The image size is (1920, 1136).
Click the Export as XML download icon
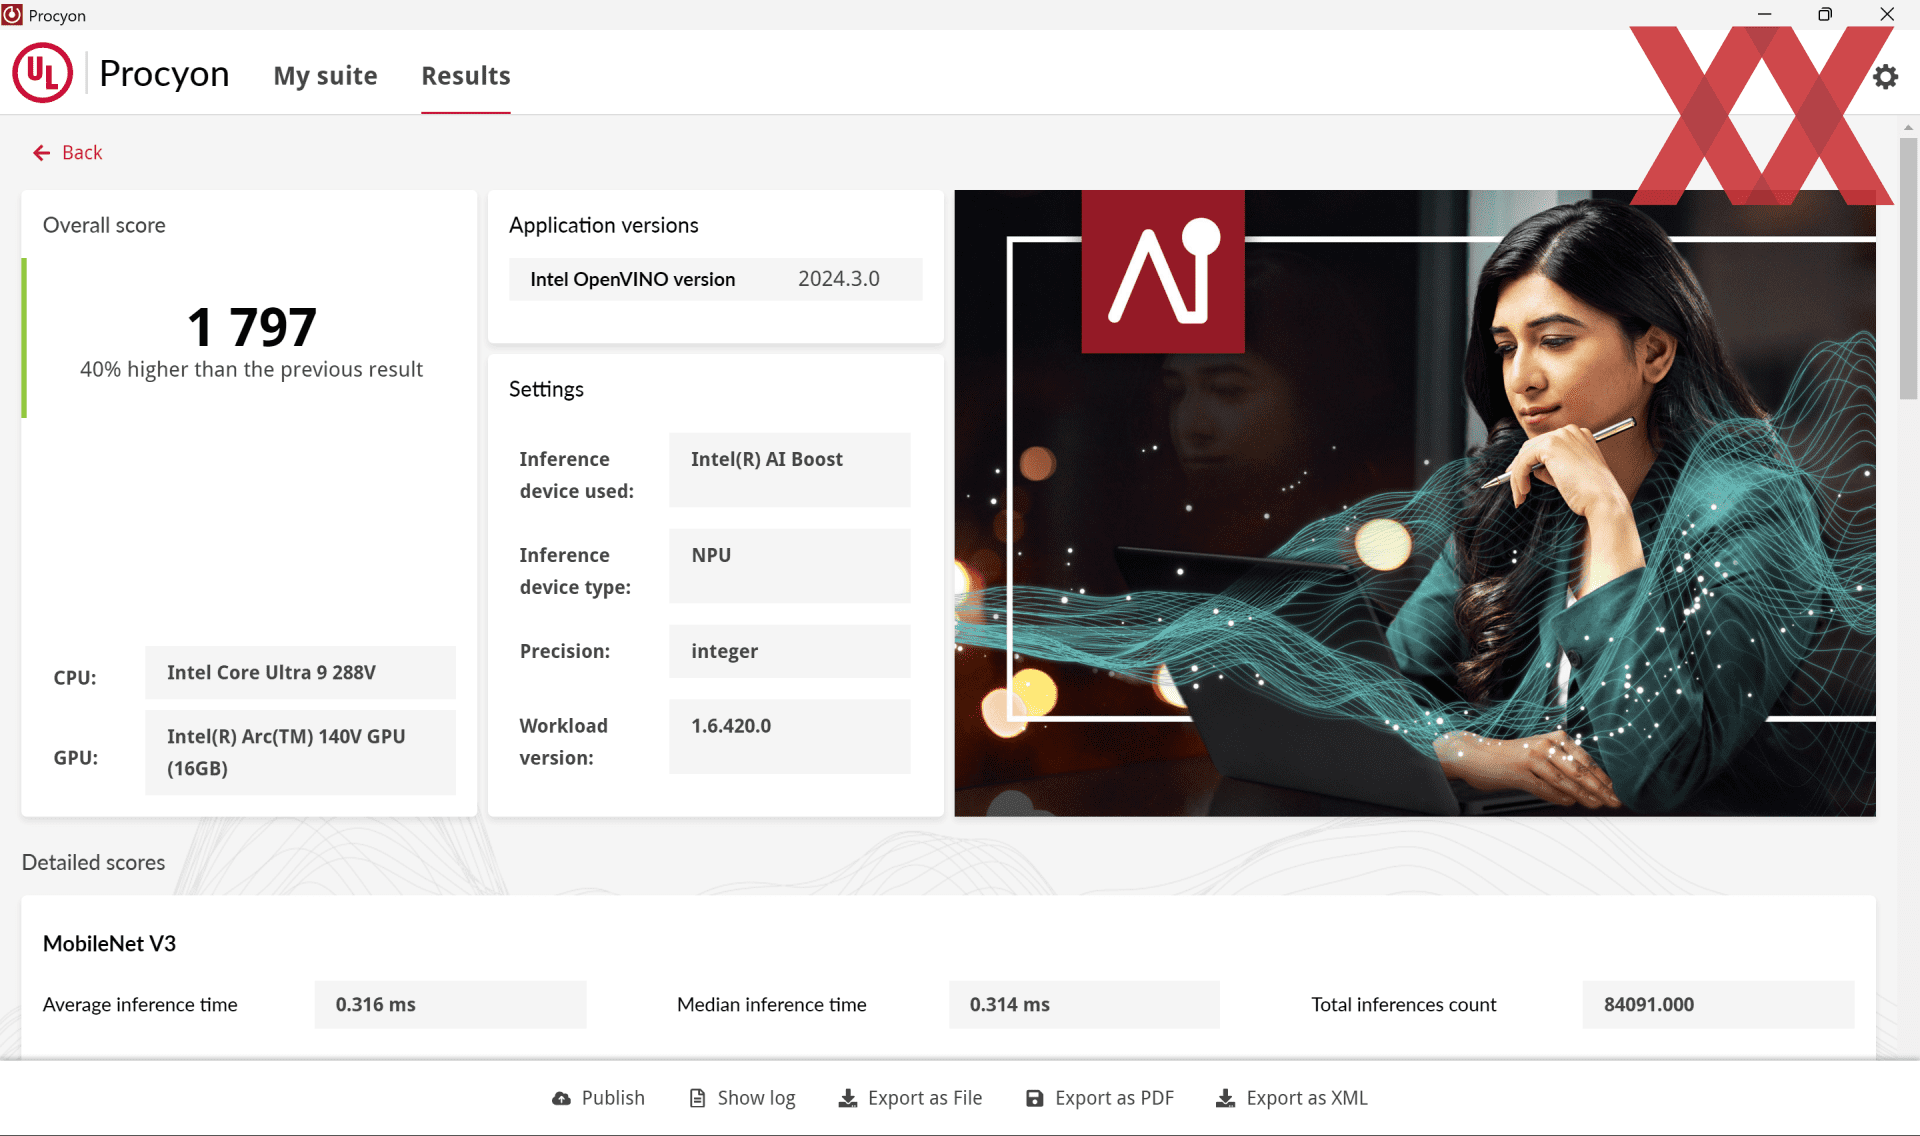pos(1225,1098)
